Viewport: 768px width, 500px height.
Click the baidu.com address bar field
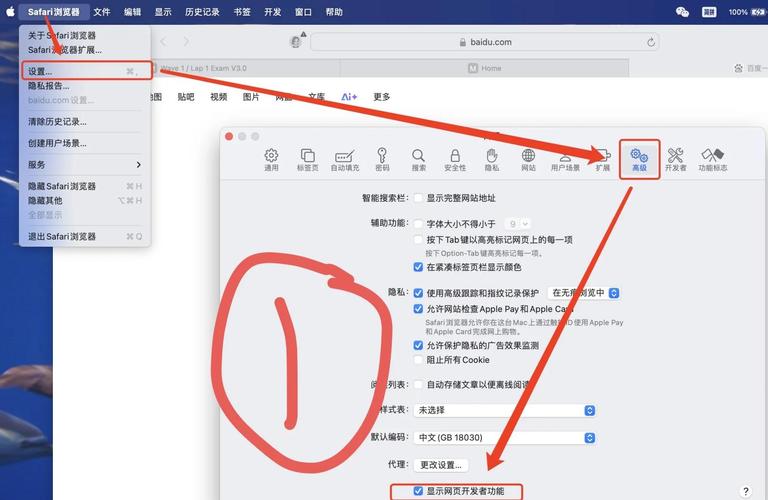(484, 42)
